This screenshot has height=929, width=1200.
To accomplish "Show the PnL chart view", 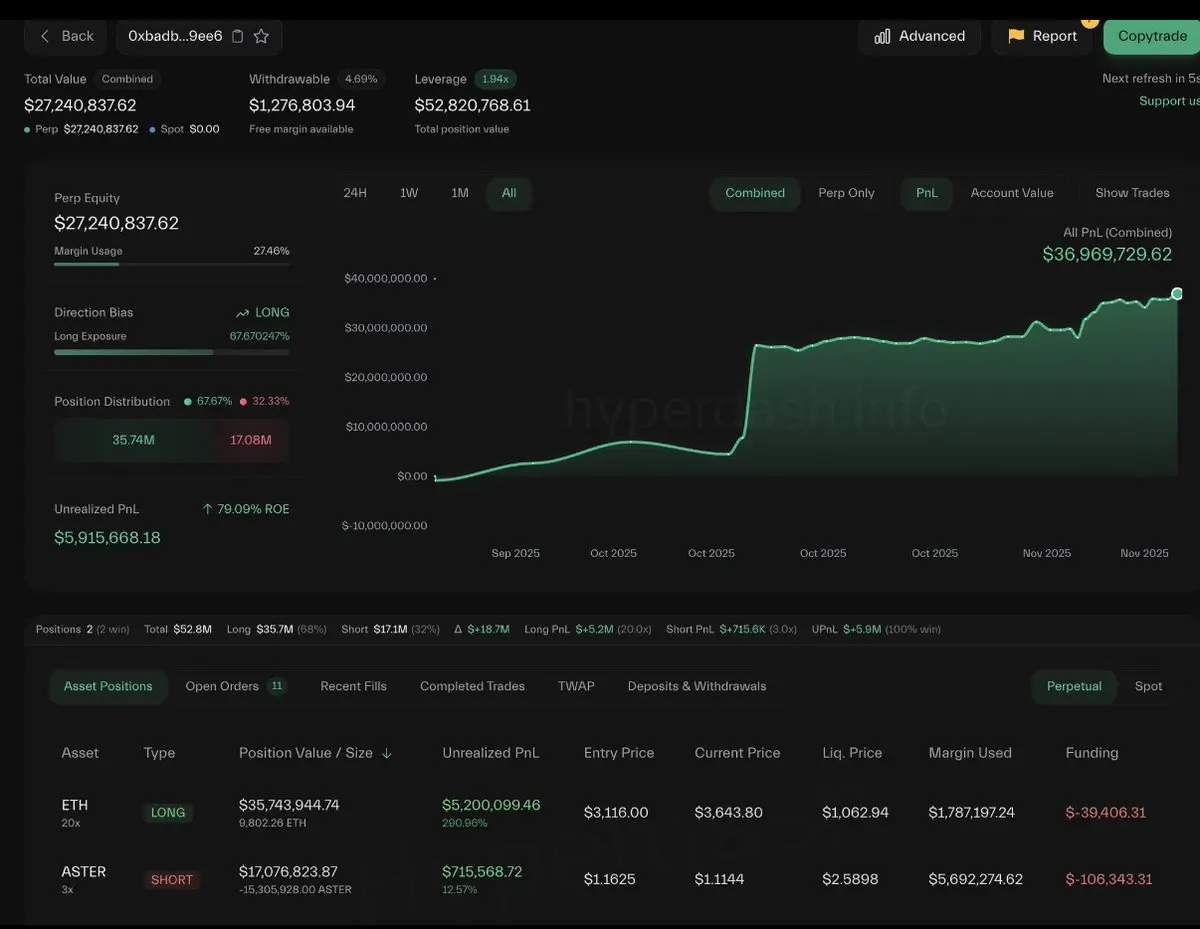I will (x=927, y=193).
